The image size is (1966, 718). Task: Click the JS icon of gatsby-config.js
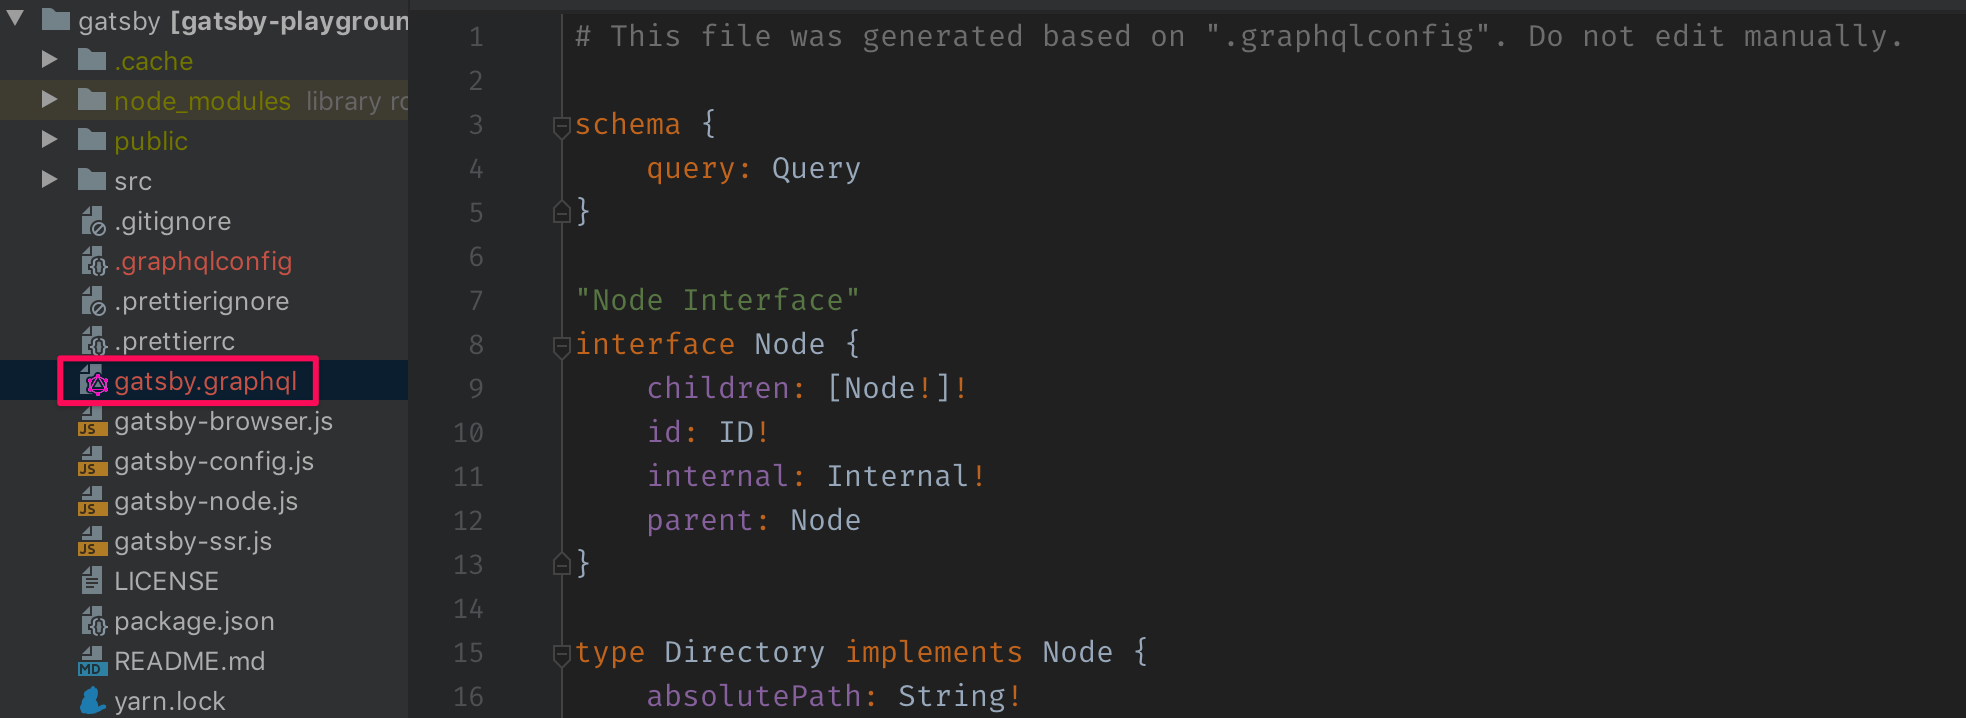[92, 461]
